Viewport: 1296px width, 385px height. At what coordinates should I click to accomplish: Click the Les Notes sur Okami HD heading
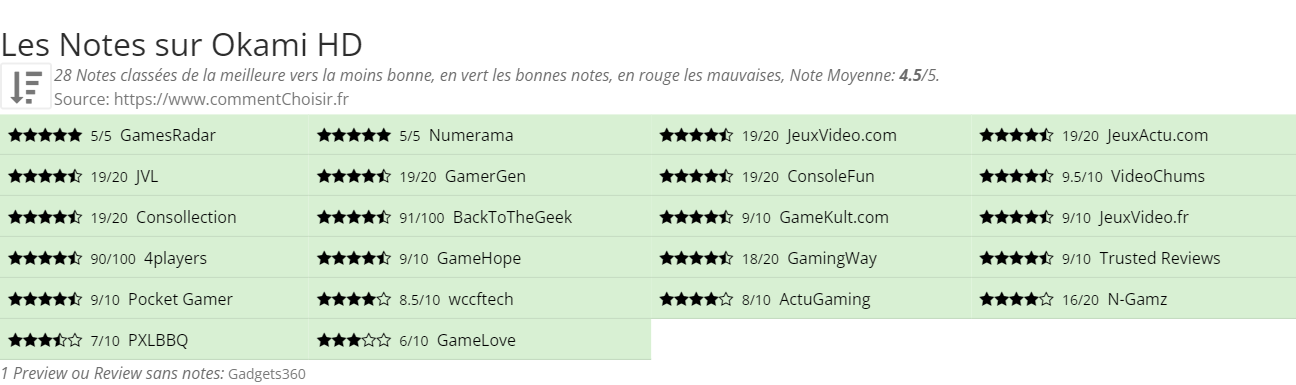(x=181, y=45)
